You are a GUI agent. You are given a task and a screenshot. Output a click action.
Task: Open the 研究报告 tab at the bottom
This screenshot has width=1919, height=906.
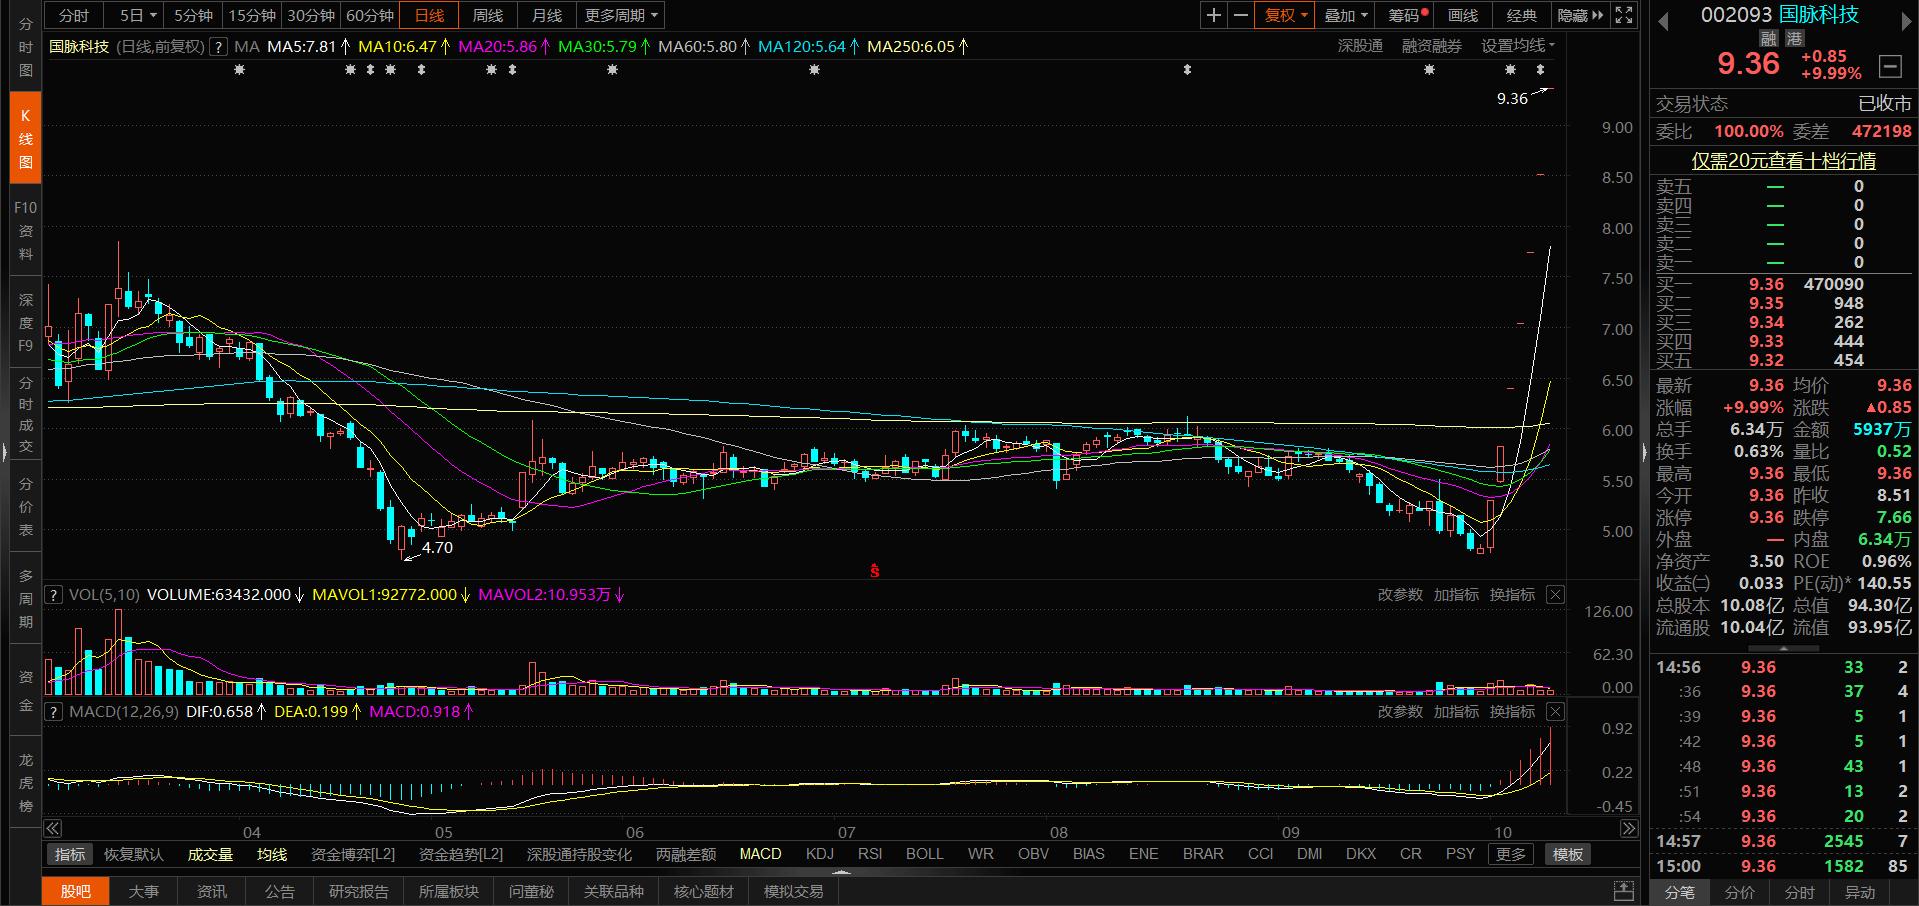point(358,891)
